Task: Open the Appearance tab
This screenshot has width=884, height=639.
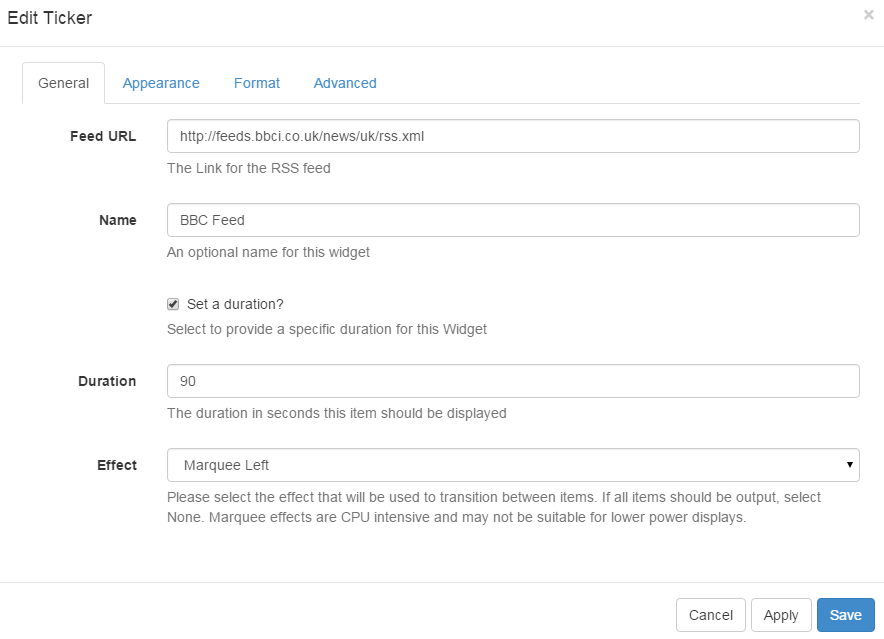Action: (161, 83)
